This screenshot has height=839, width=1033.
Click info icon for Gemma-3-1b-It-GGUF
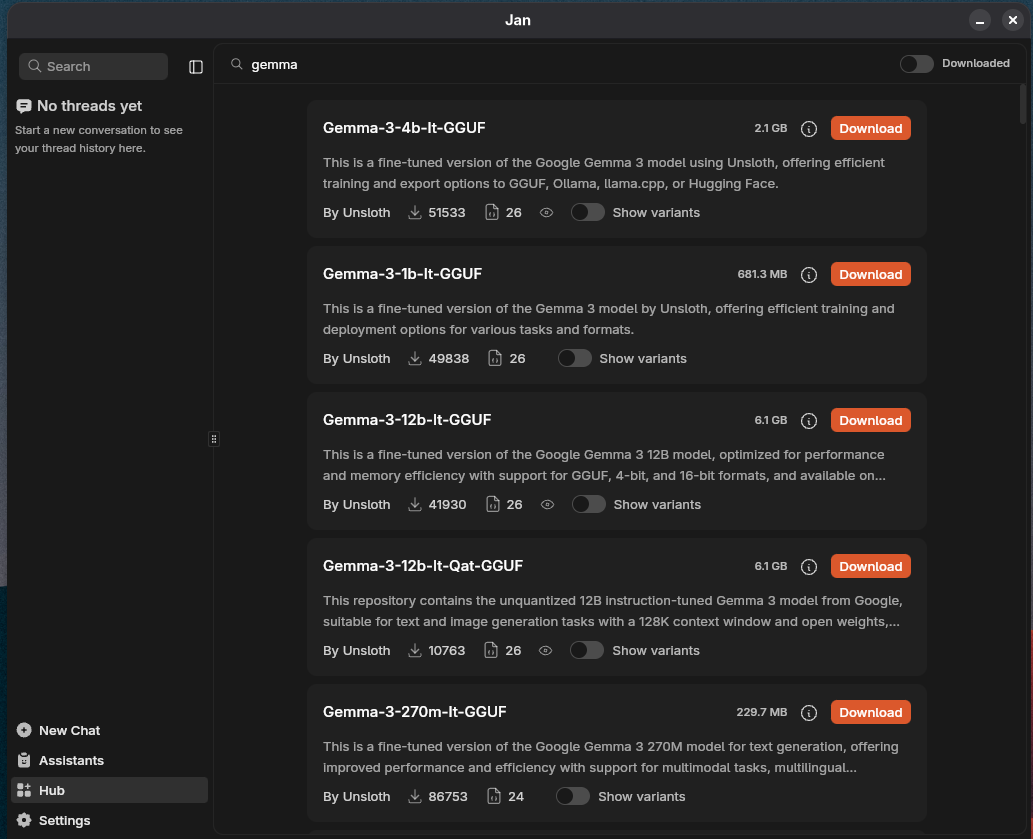(810, 275)
